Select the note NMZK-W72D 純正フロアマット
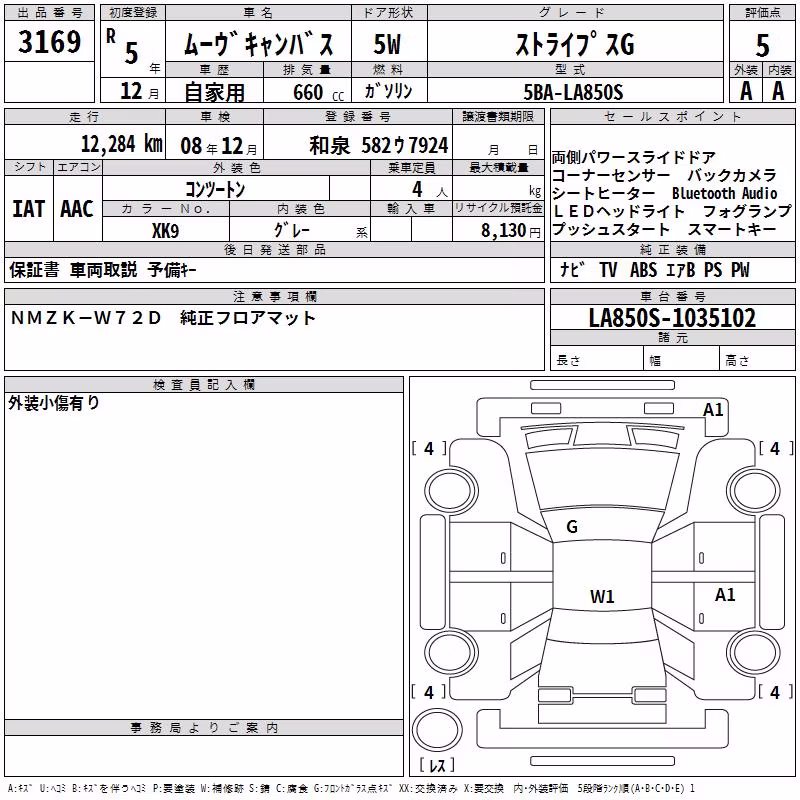800x800 pixels. pyautogui.click(x=163, y=318)
